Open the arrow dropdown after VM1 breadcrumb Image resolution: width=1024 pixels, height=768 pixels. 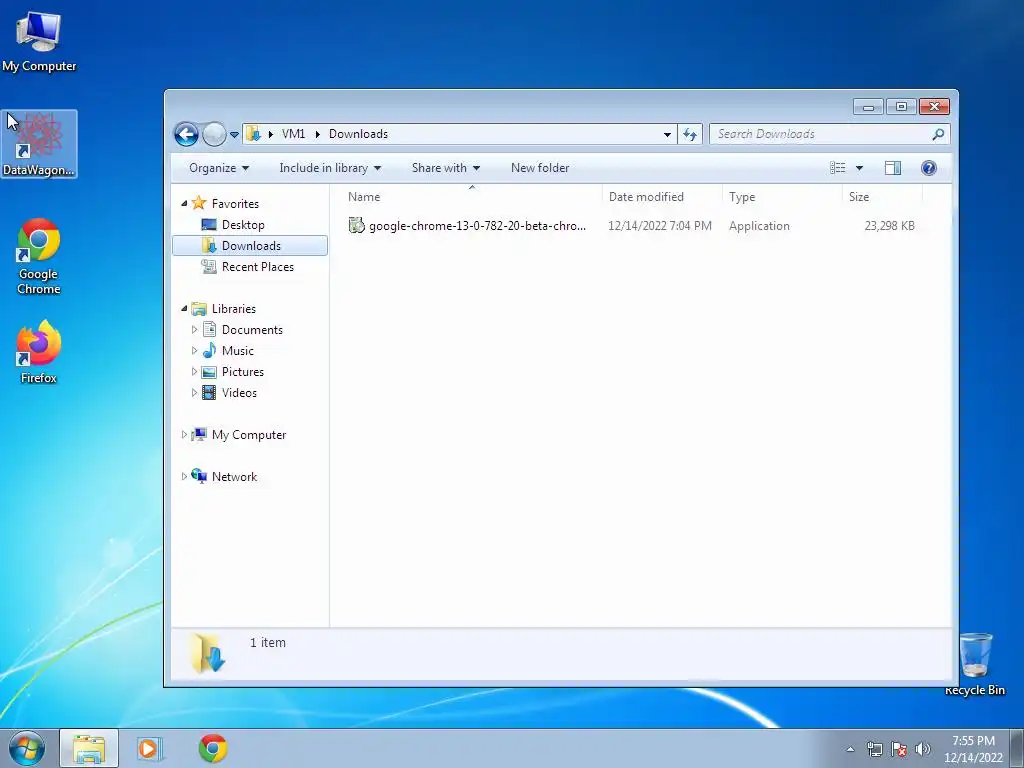pyautogui.click(x=317, y=135)
